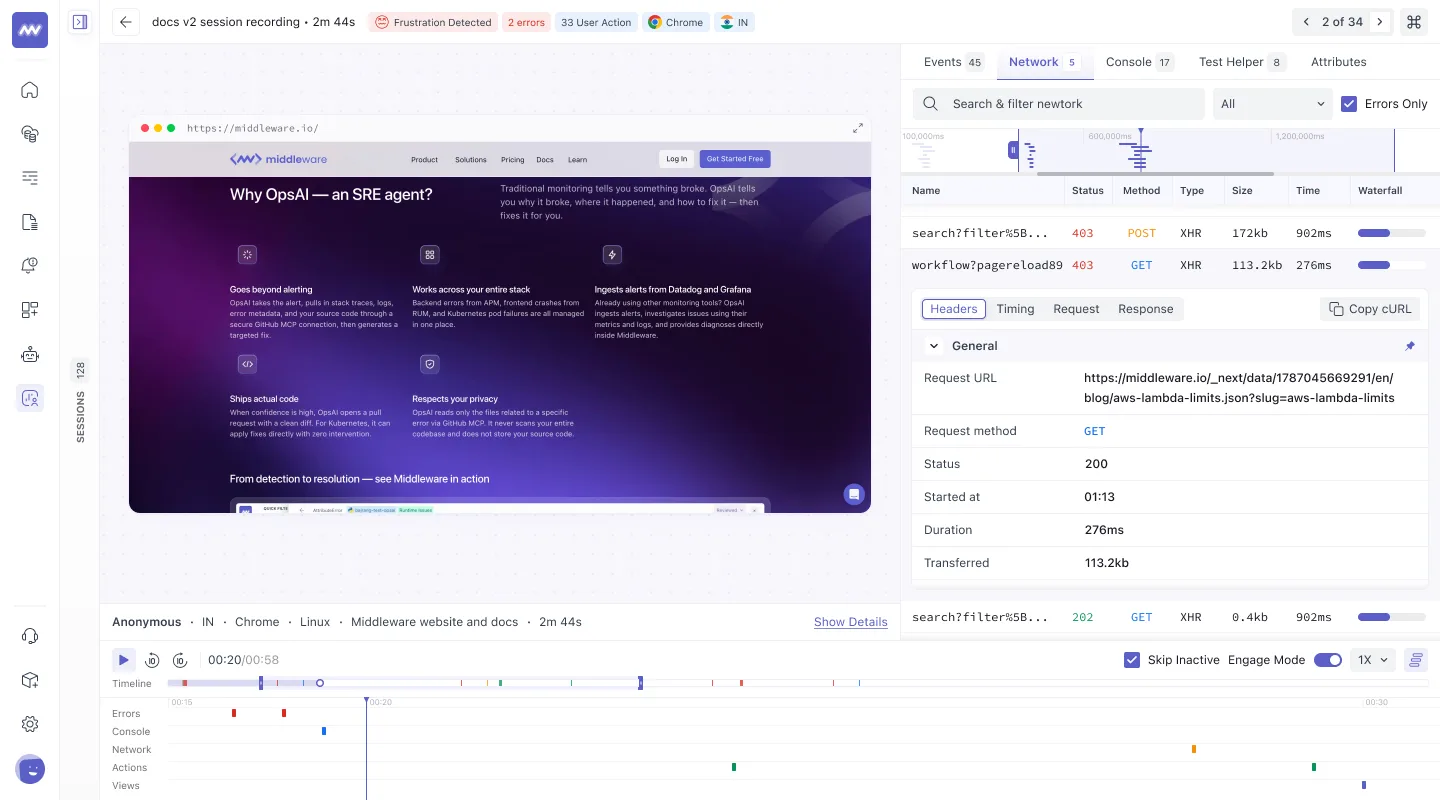Image resolution: width=1440 pixels, height=800 pixels.
Task: Play the session recording
Action: 123,660
